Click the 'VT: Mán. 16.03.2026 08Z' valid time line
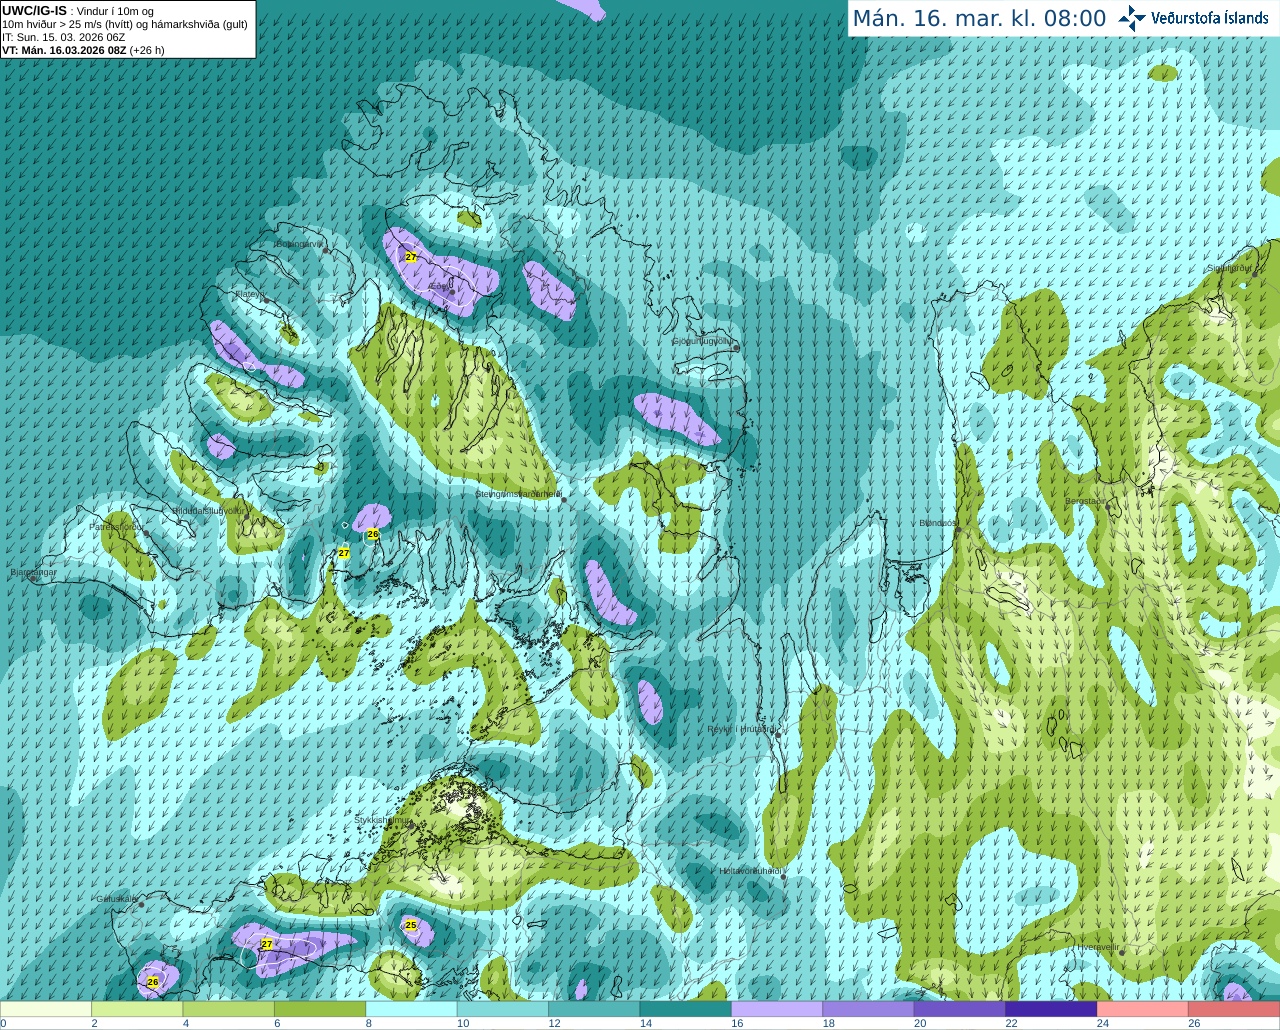This screenshot has height=1030, width=1280. coord(84,50)
